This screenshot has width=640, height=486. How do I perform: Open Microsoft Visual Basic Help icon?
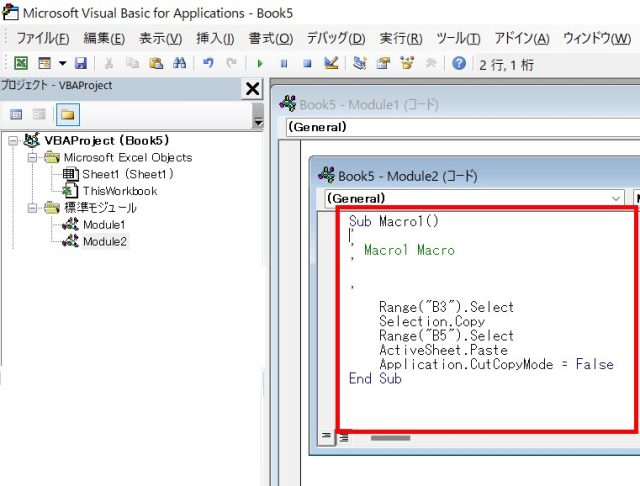coord(459,63)
